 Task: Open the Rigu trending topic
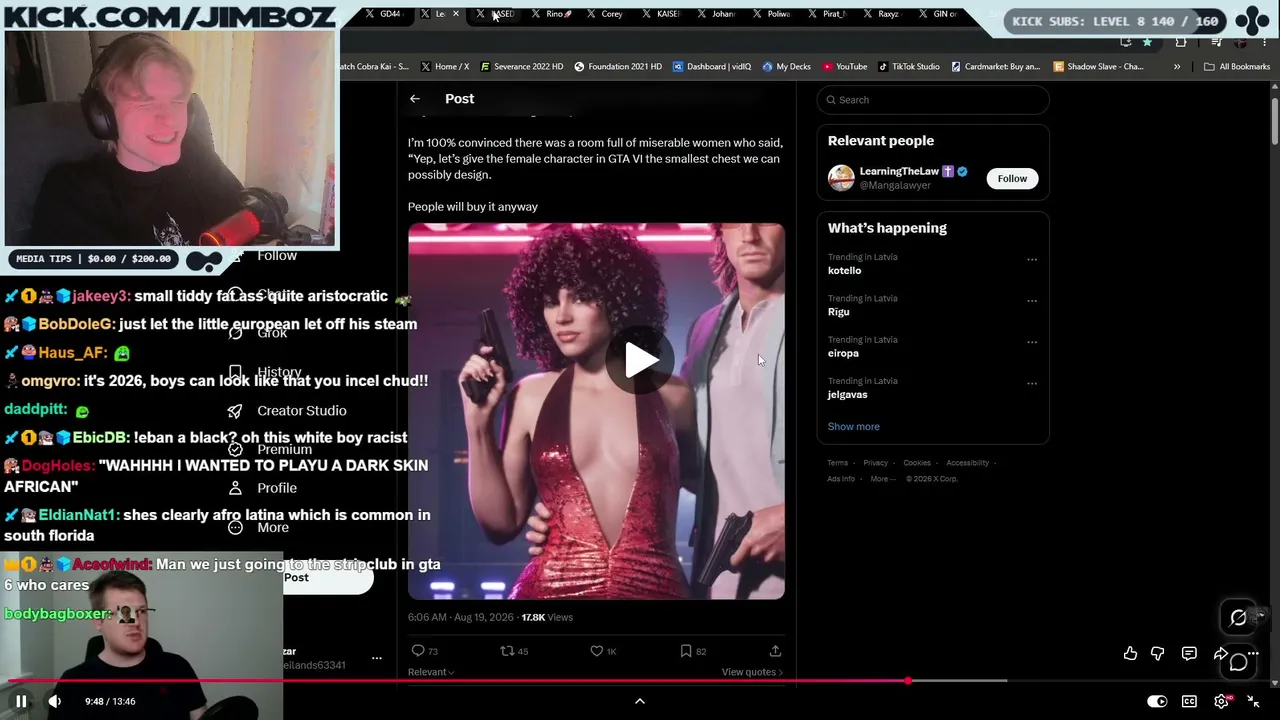(x=838, y=312)
